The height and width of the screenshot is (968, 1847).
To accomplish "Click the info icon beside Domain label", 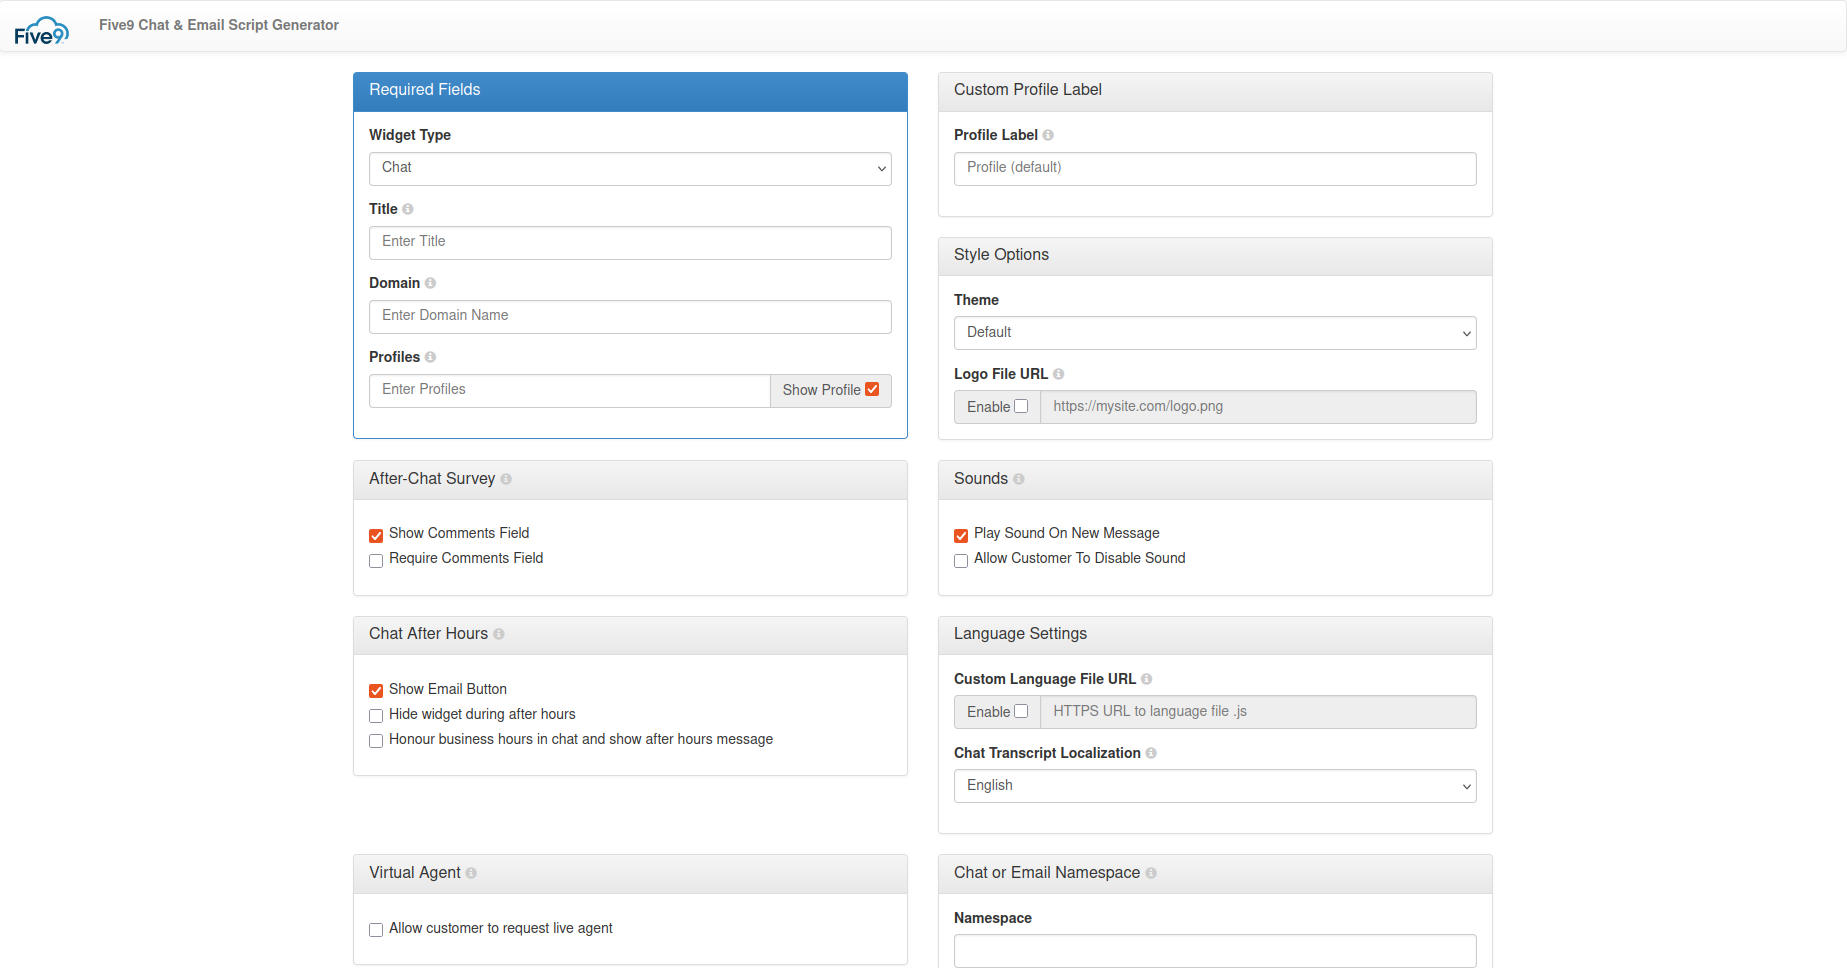I will [x=430, y=283].
